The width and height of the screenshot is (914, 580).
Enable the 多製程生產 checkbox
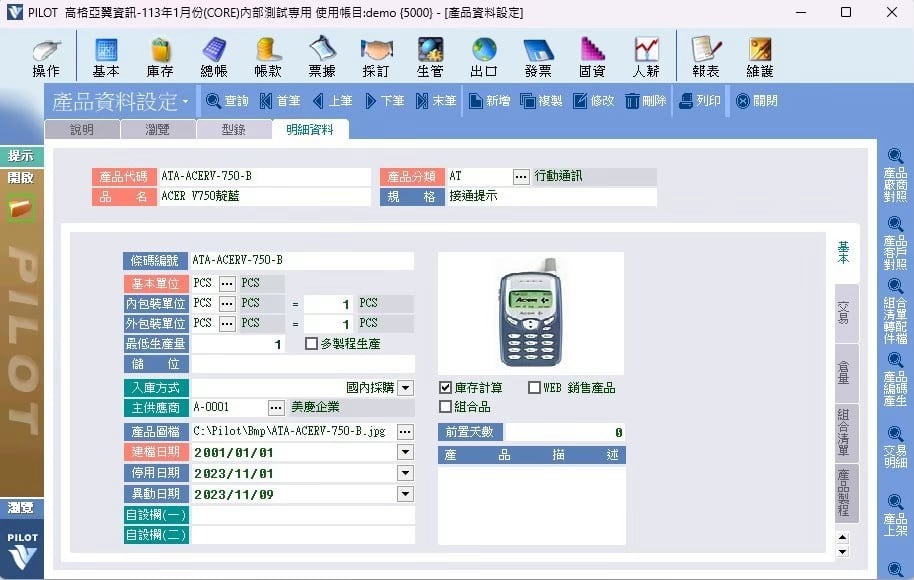coord(312,344)
